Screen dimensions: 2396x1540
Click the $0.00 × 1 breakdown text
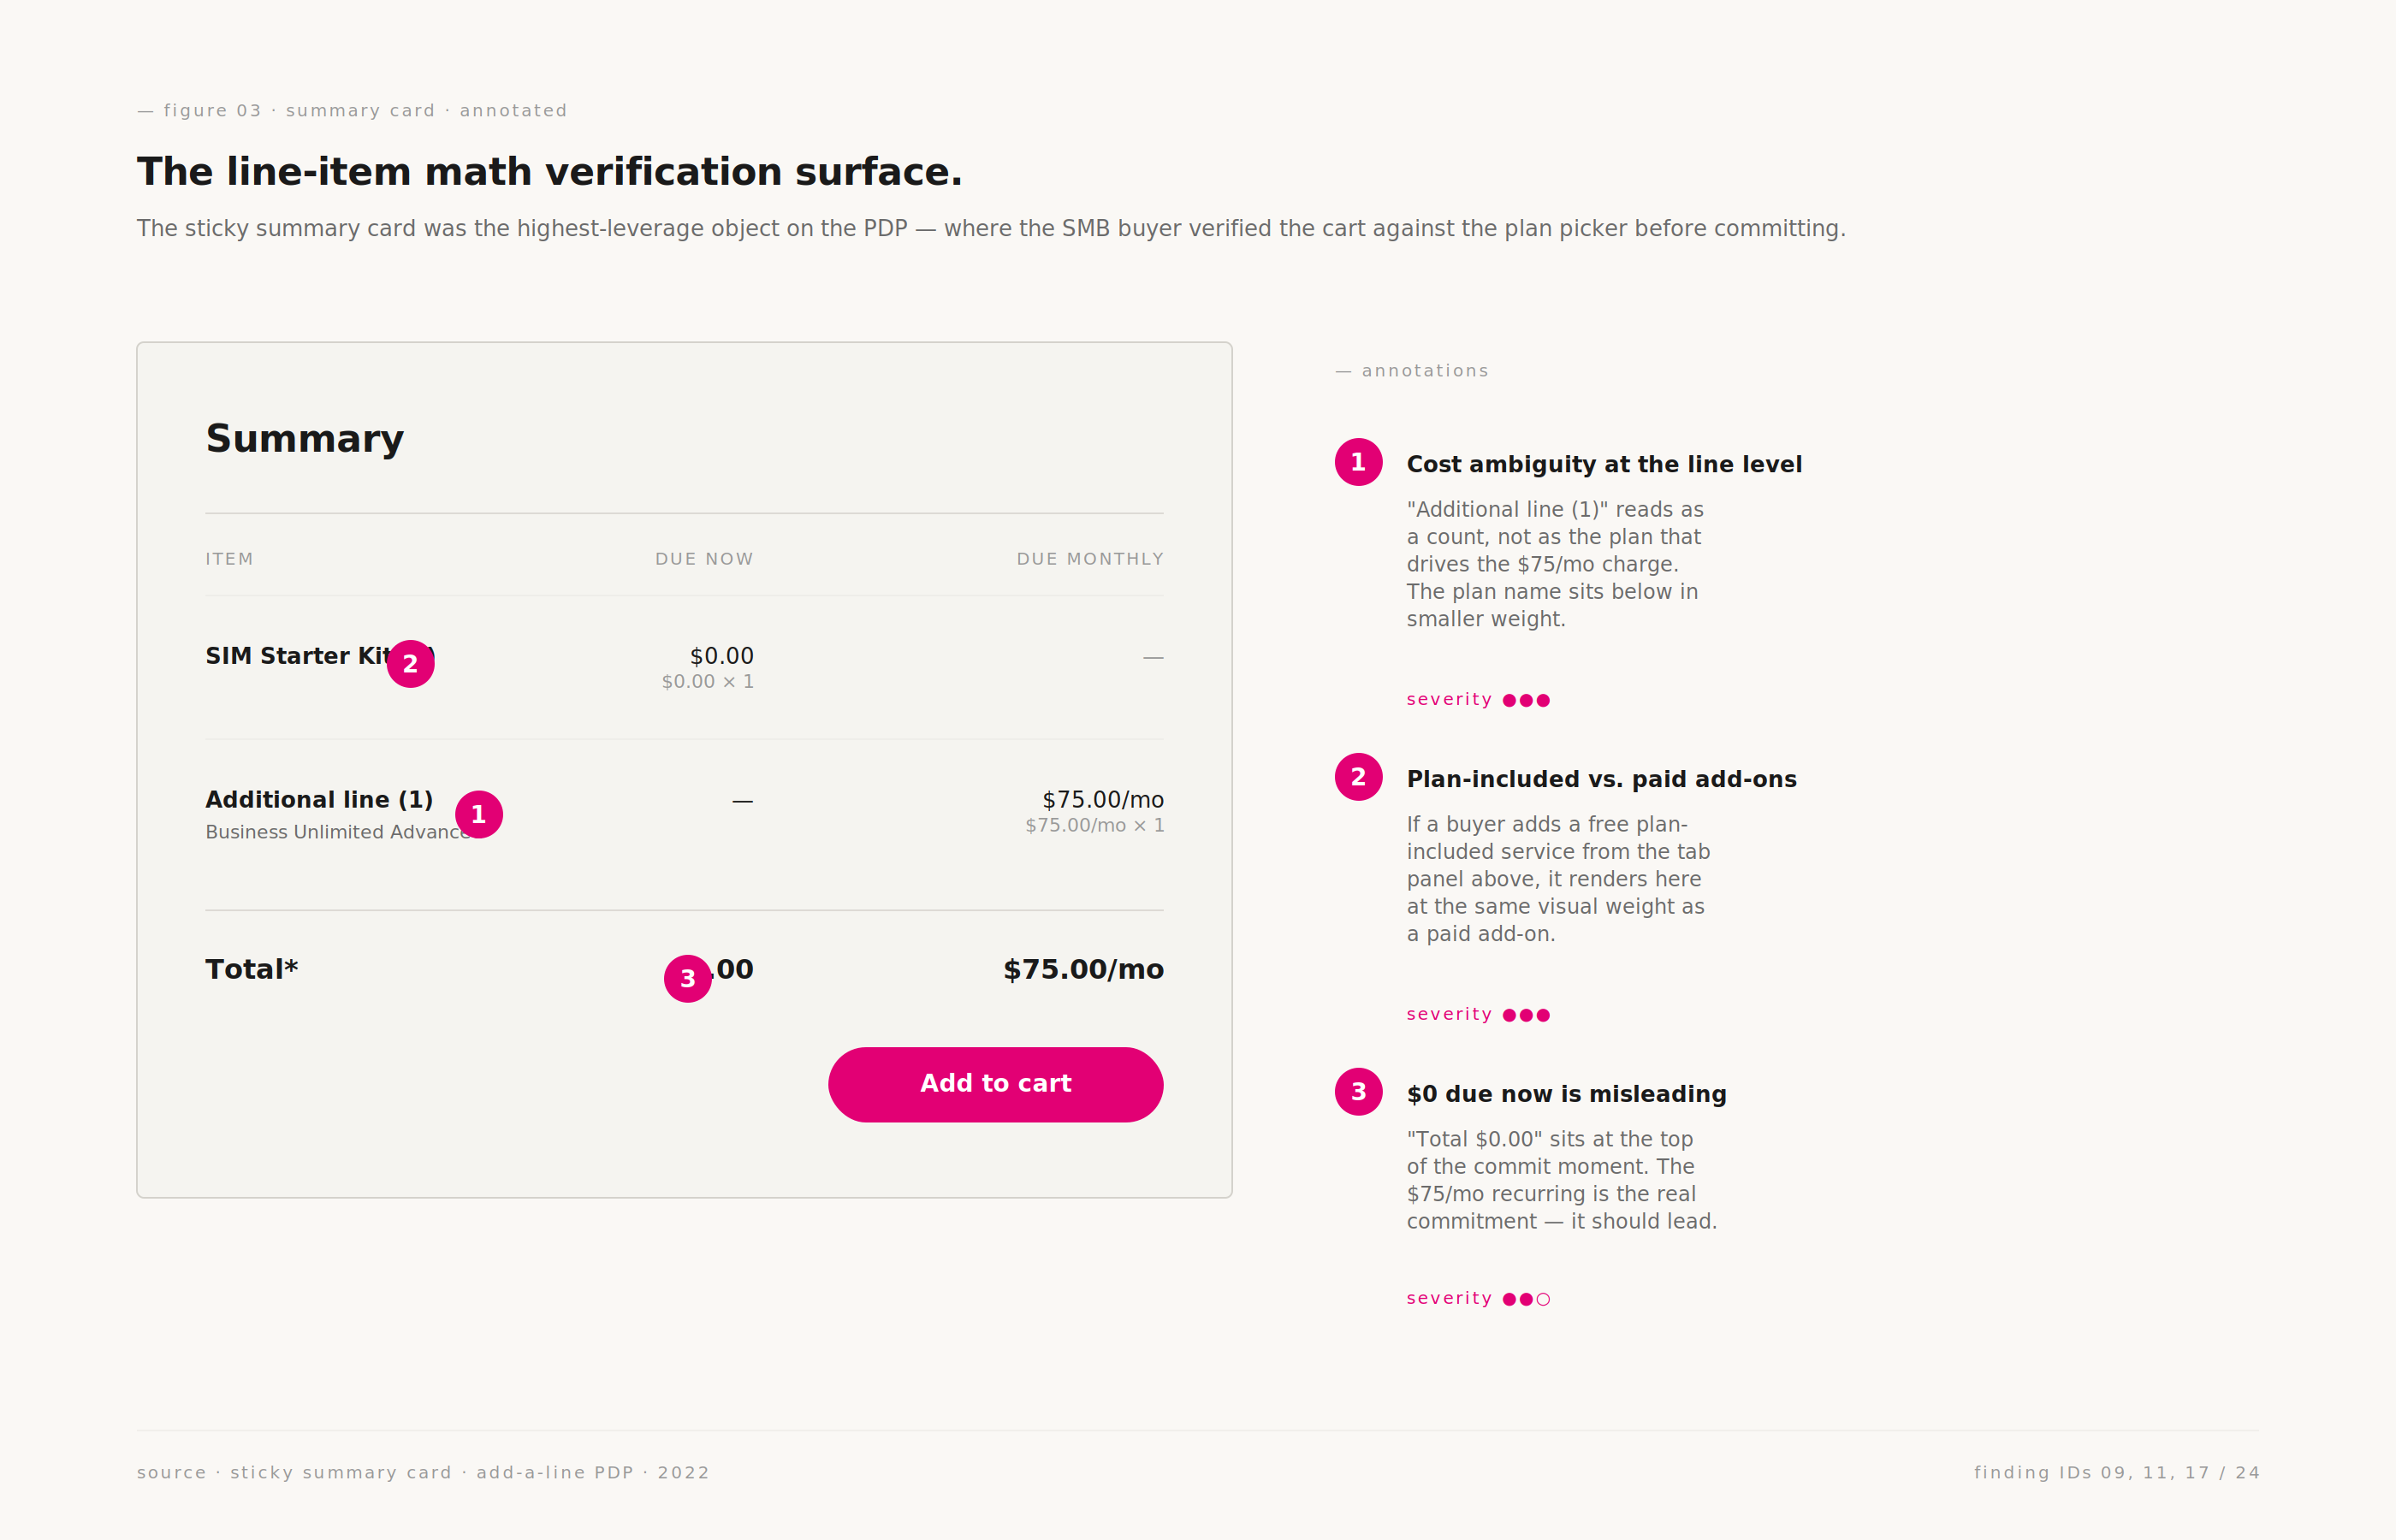707,682
